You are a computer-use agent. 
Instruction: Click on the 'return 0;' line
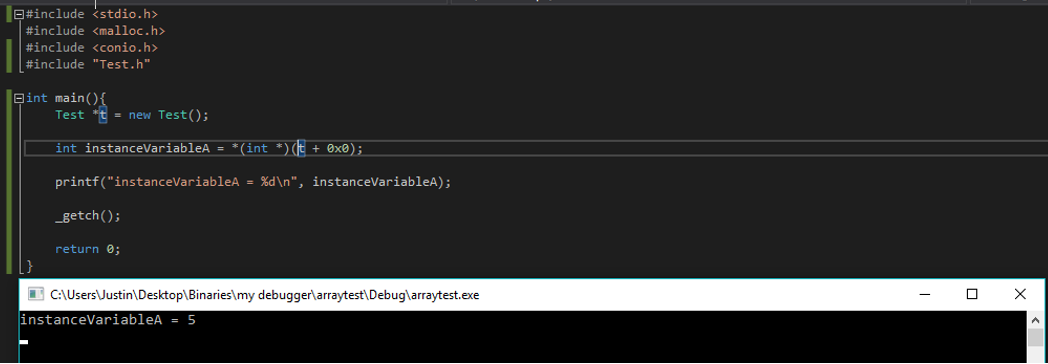tap(88, 249)
